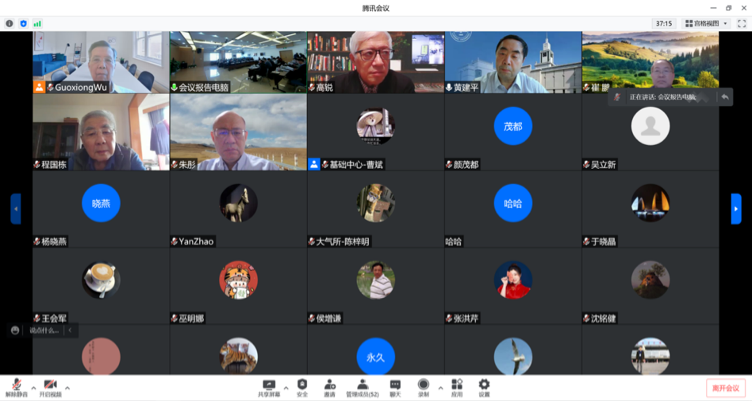
Task: Enter fullscreen with top-right expand icon
Action: (x=741, y=23)
